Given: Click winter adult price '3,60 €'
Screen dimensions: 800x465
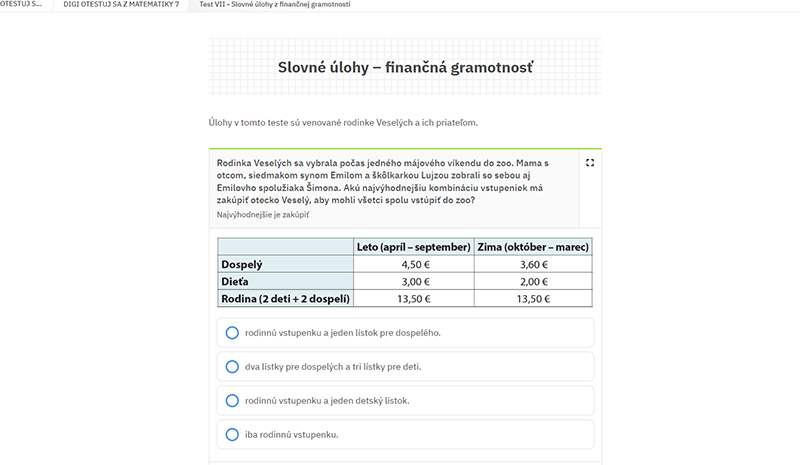Looking at the screenshot, I should 534,264.
